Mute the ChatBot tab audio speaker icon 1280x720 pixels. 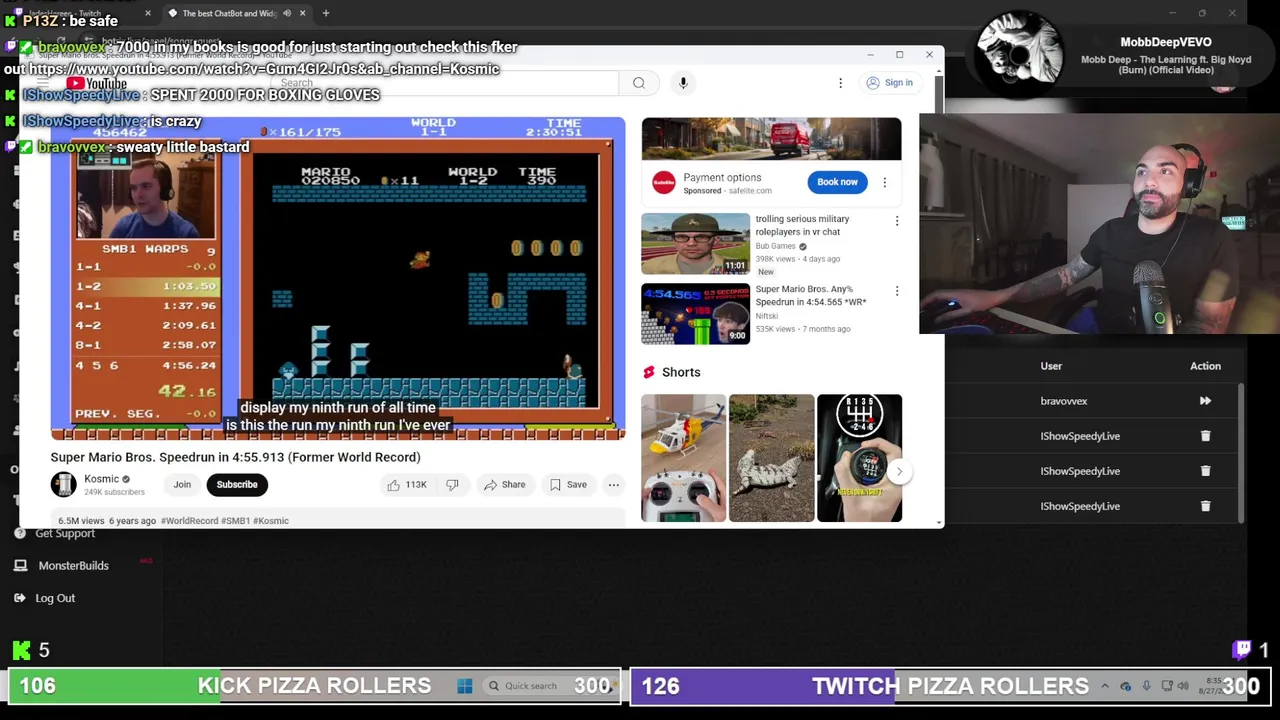click(287, 13)
